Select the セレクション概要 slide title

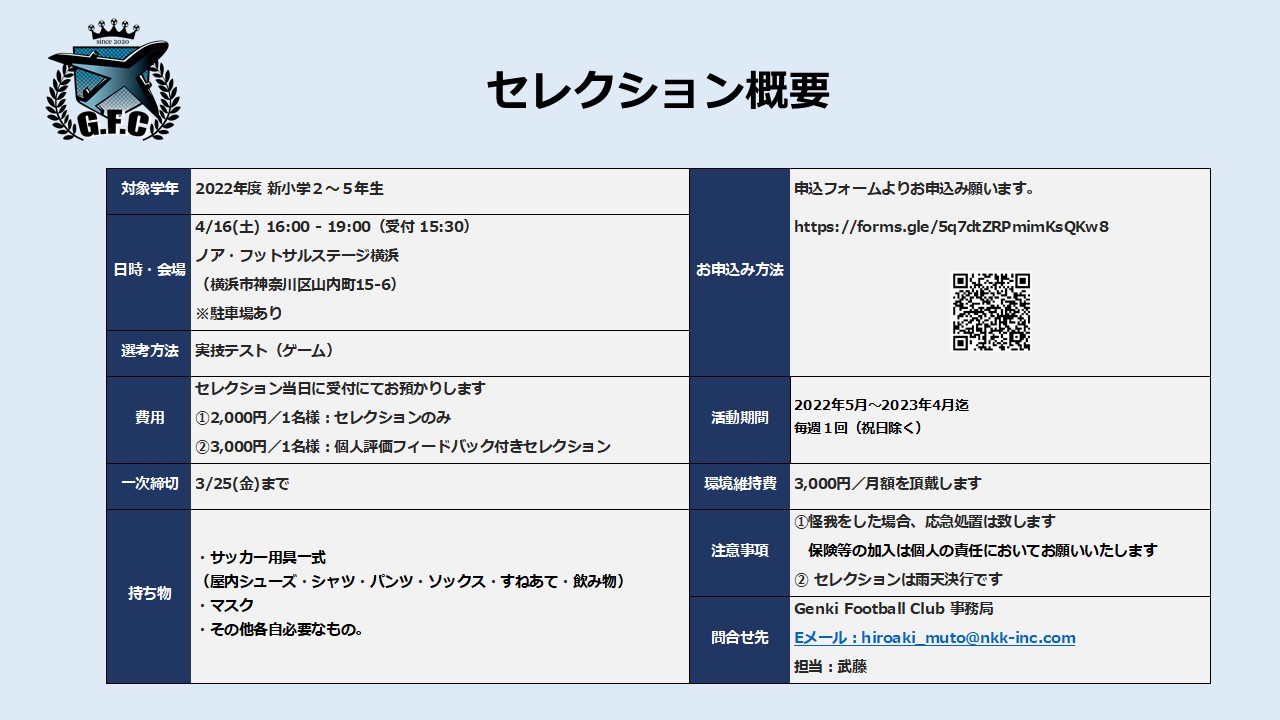coord(658,91)
